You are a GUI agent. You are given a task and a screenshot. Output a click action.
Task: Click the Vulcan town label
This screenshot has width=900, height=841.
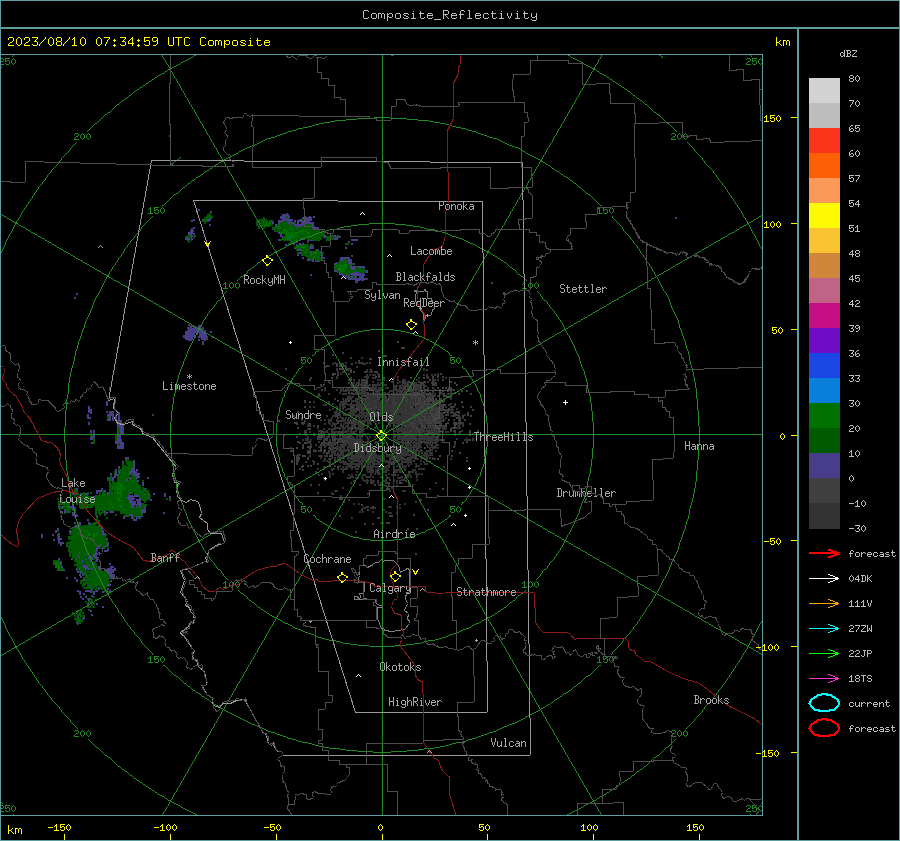click(508, 743)
